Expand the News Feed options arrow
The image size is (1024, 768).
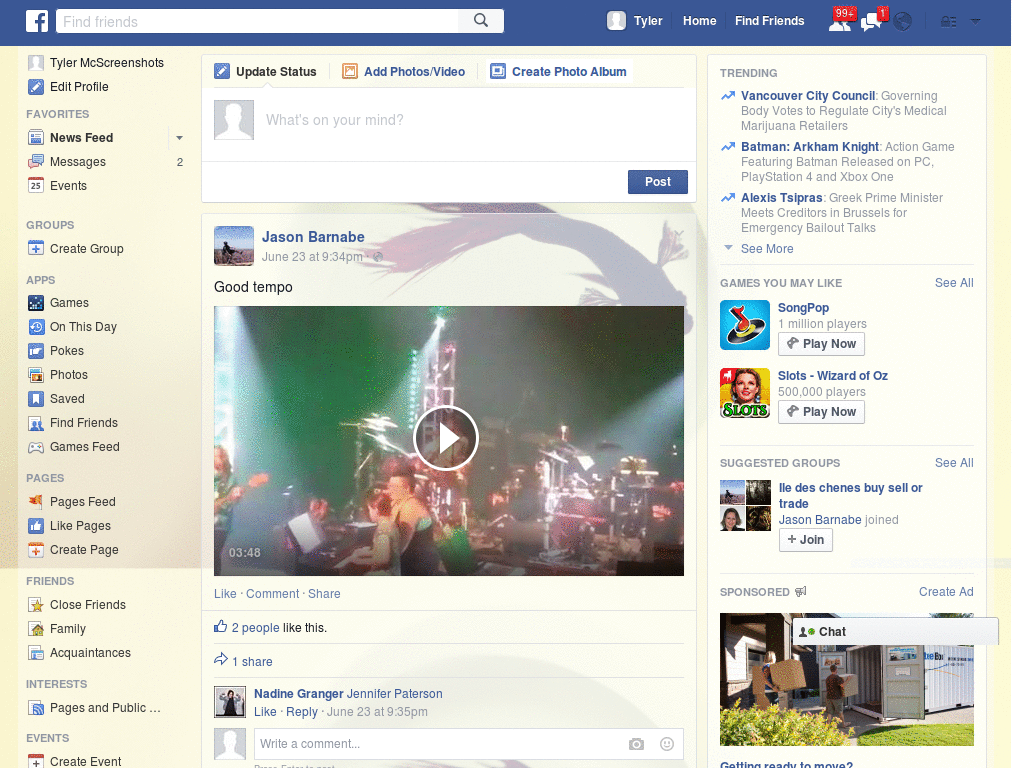[179, 137]
